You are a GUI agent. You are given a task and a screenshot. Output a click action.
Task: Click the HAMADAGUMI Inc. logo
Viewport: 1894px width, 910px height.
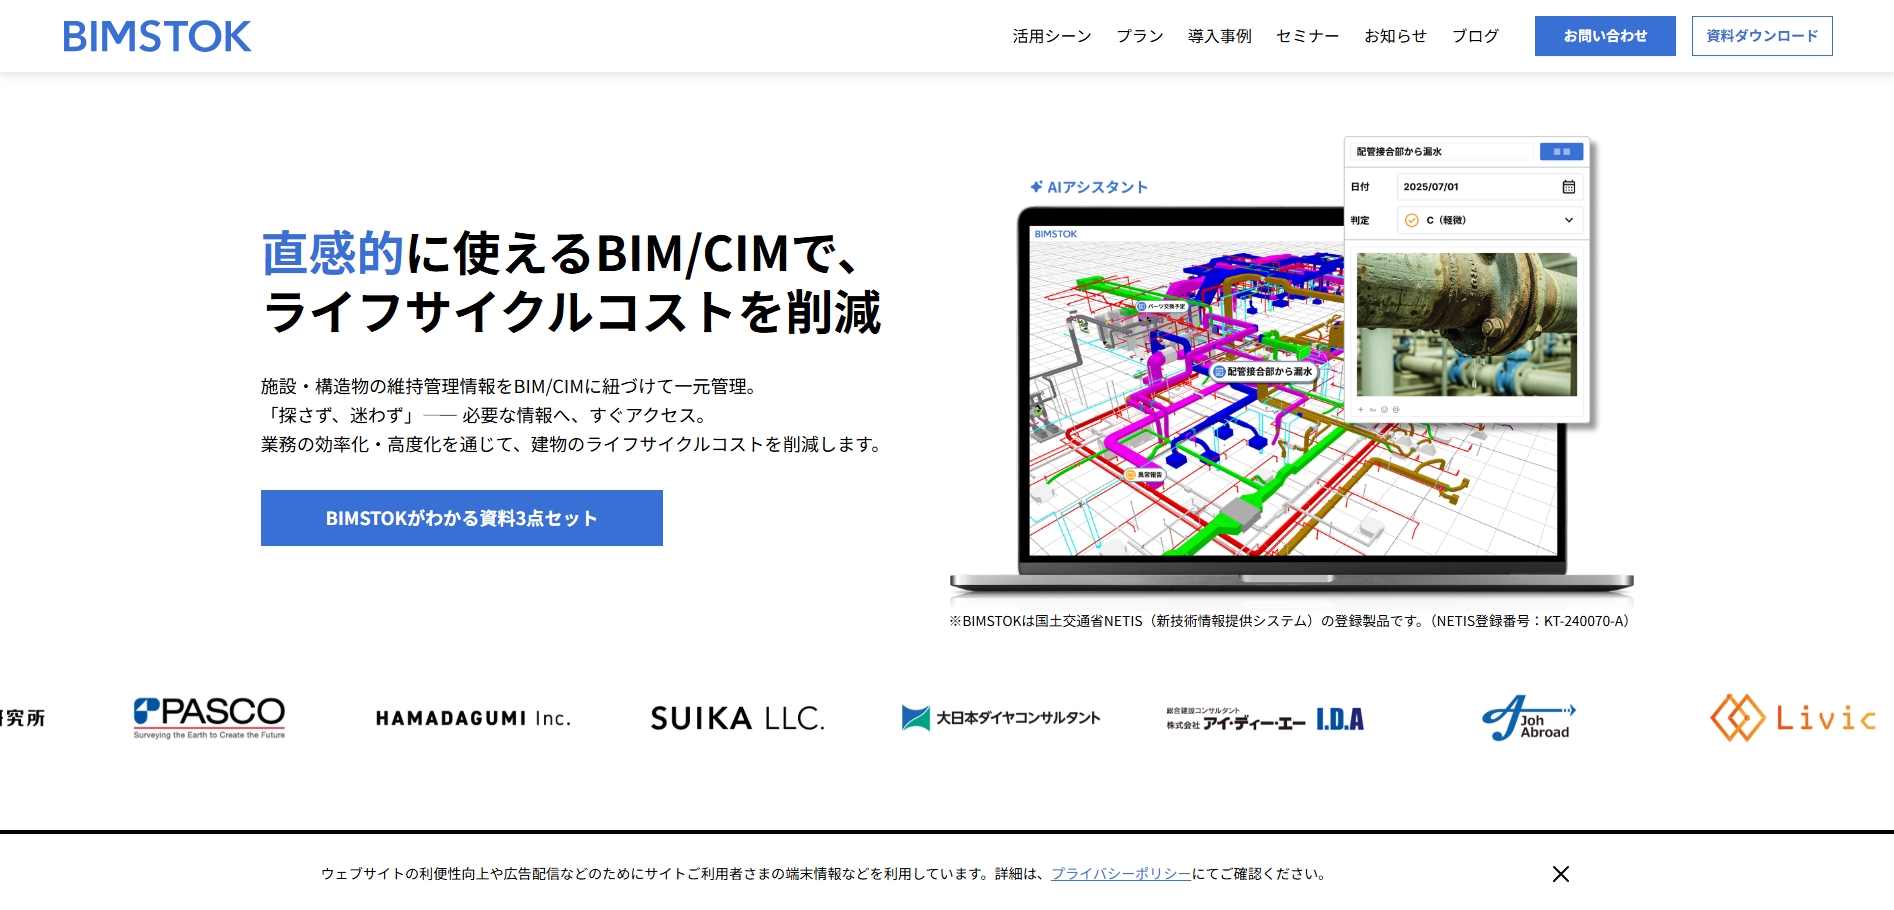[473, 718]
